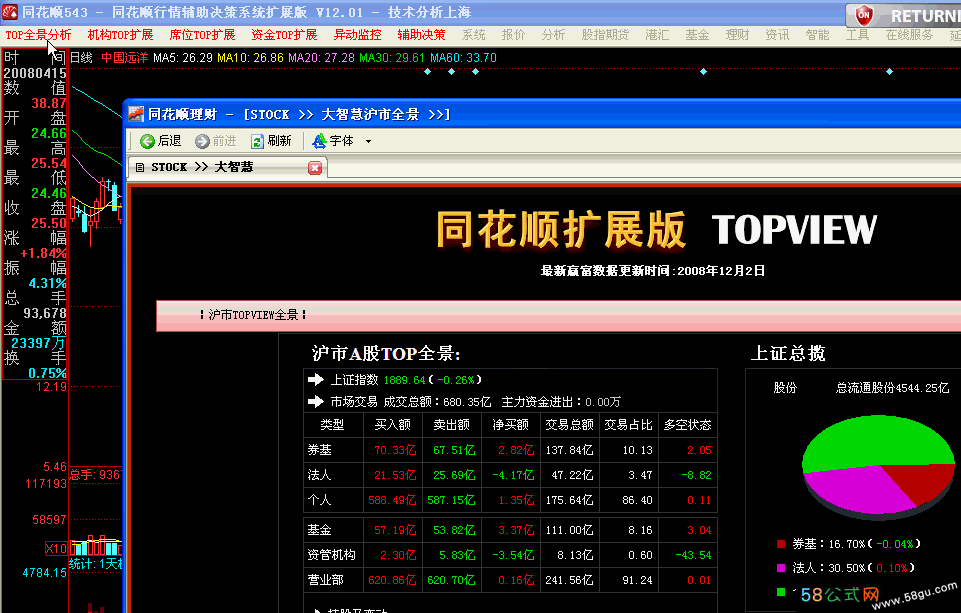Click the MA60: 33.70 indicator

[463, 58]
